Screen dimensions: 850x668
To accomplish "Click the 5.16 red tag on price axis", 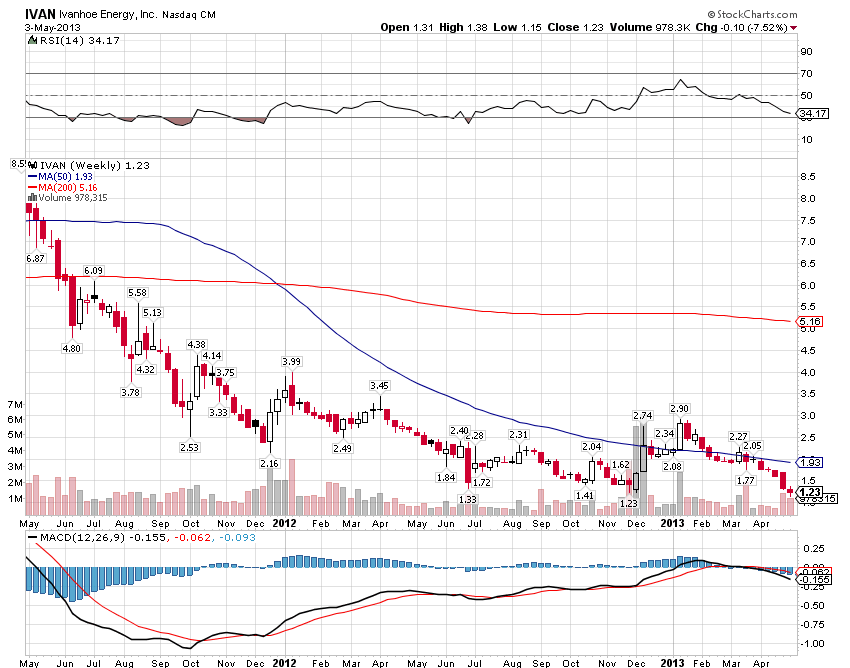I will (x=811, y=322).
